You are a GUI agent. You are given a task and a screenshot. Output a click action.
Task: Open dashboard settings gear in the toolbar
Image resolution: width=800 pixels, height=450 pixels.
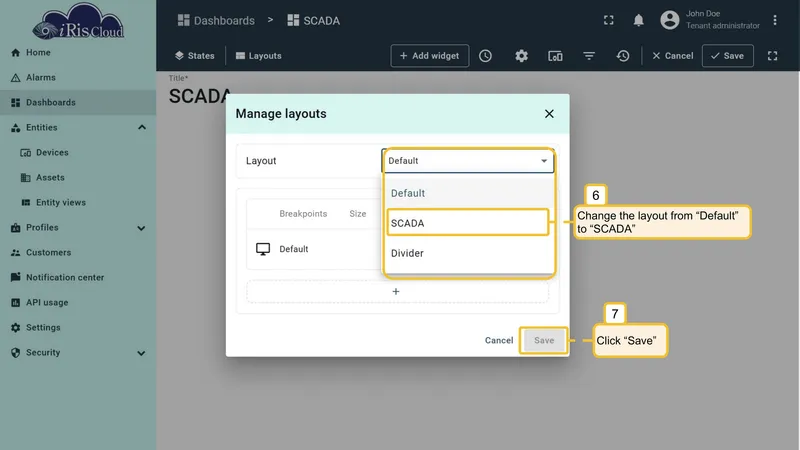click(521, 56)
